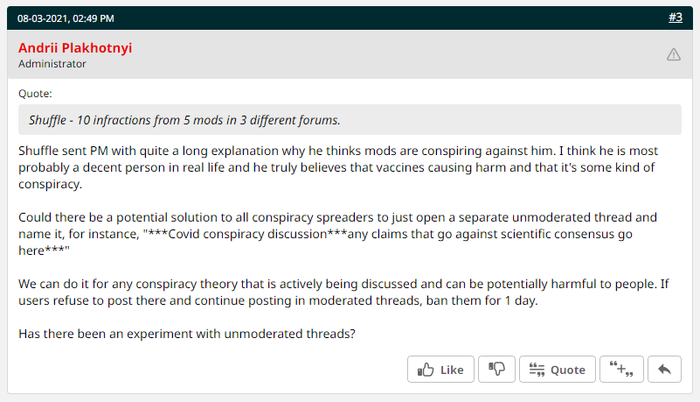The image size is (700, 402).
Task: Add post to multi-quote with plus-quote icon
Action: [x=621, y=369]
